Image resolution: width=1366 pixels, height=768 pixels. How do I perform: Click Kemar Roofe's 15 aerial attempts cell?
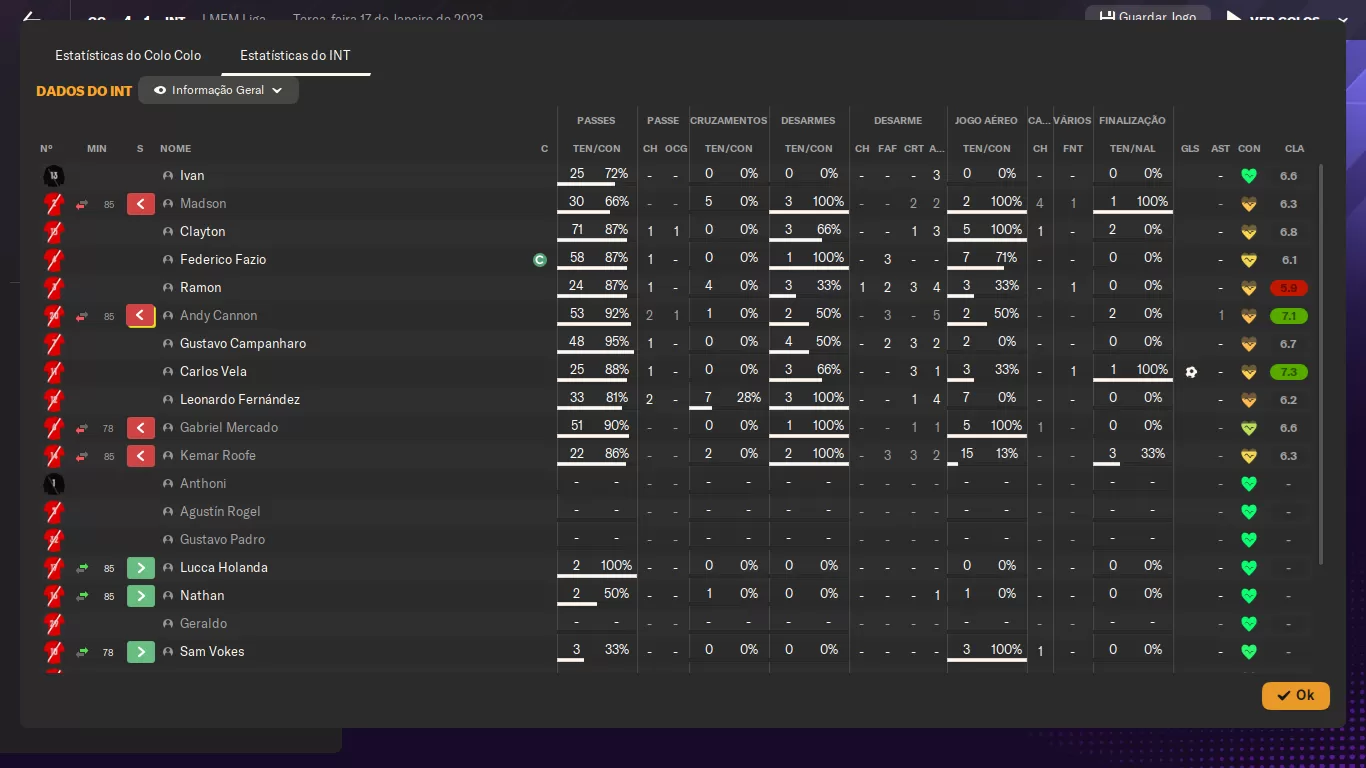967,454
